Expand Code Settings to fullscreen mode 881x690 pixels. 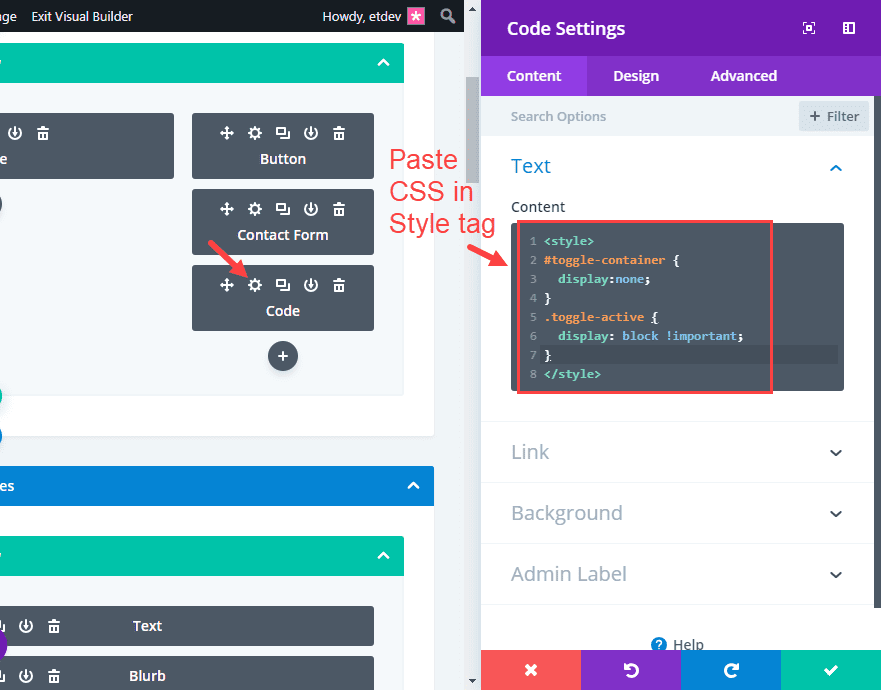pyautogui.click(x=808, y=28)
